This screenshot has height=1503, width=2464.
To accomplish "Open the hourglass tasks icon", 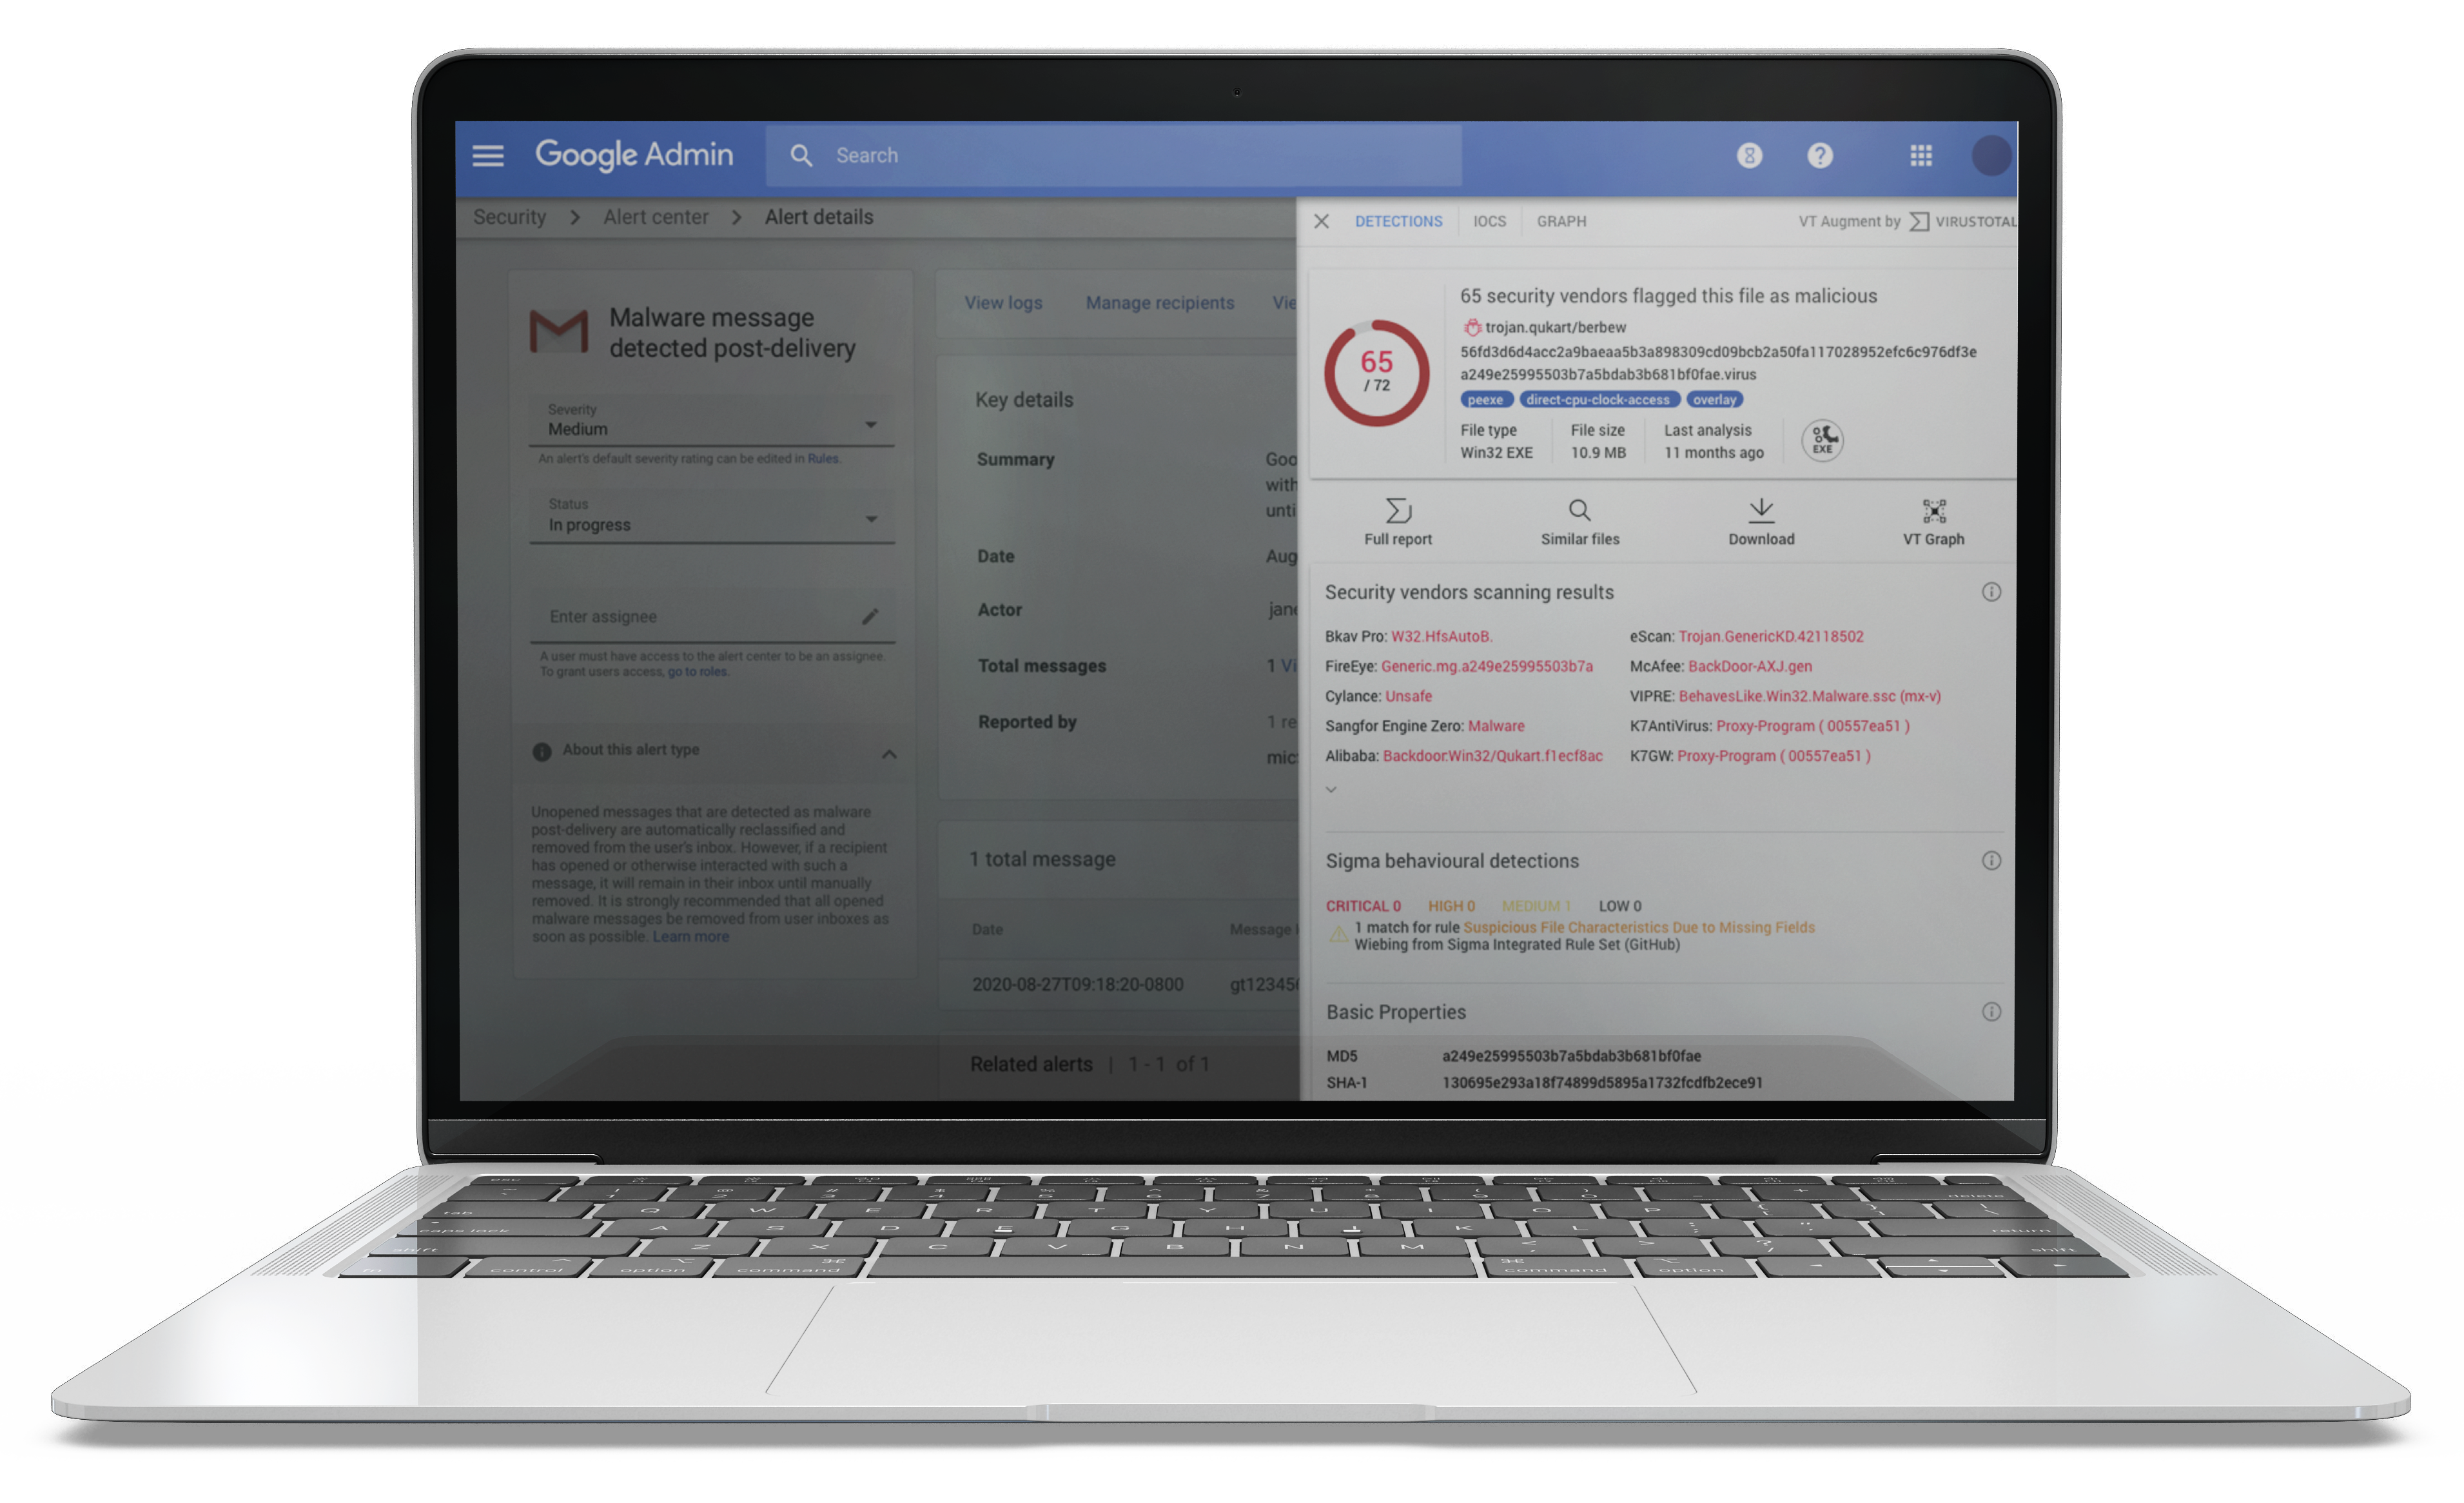I will 1749,155.
